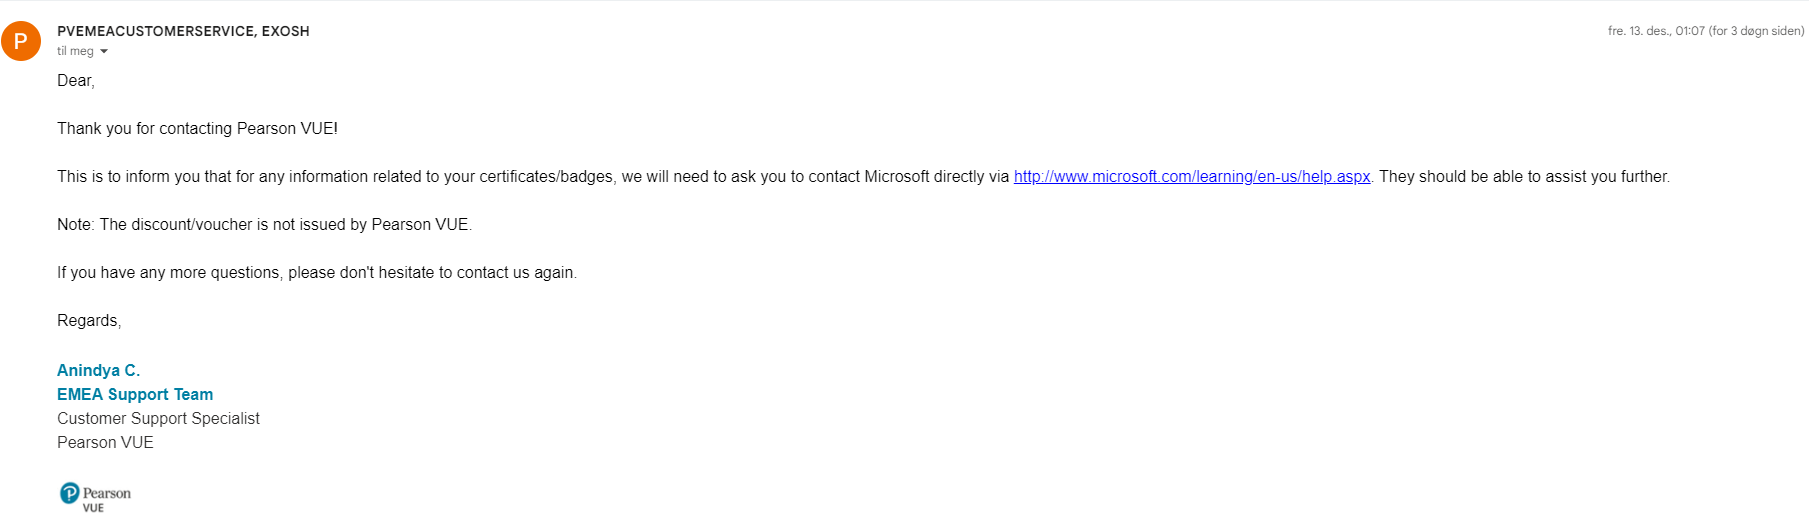This screenshot has width=1809, height=531.
Task: Click the 'Dear,' greeting line
Action: 76,81
